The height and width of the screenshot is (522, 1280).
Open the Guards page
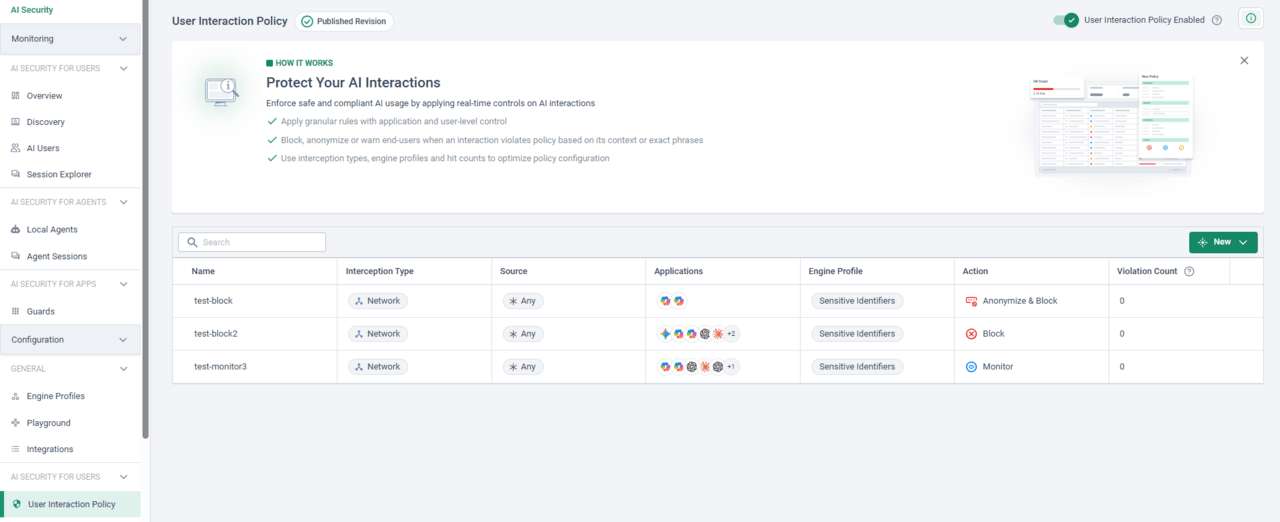tap(41, 312)
